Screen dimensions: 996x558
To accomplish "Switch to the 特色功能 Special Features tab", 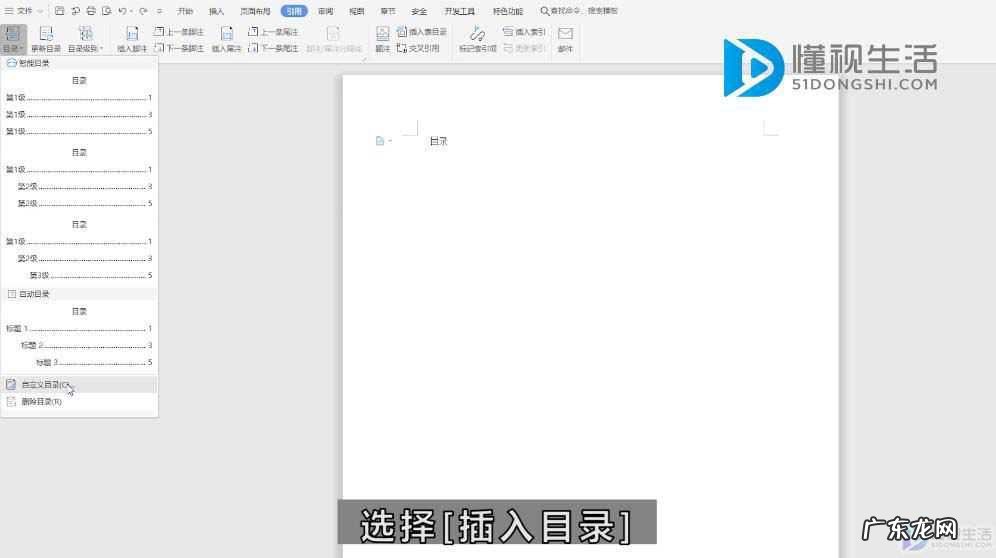I will click(508, 11).
